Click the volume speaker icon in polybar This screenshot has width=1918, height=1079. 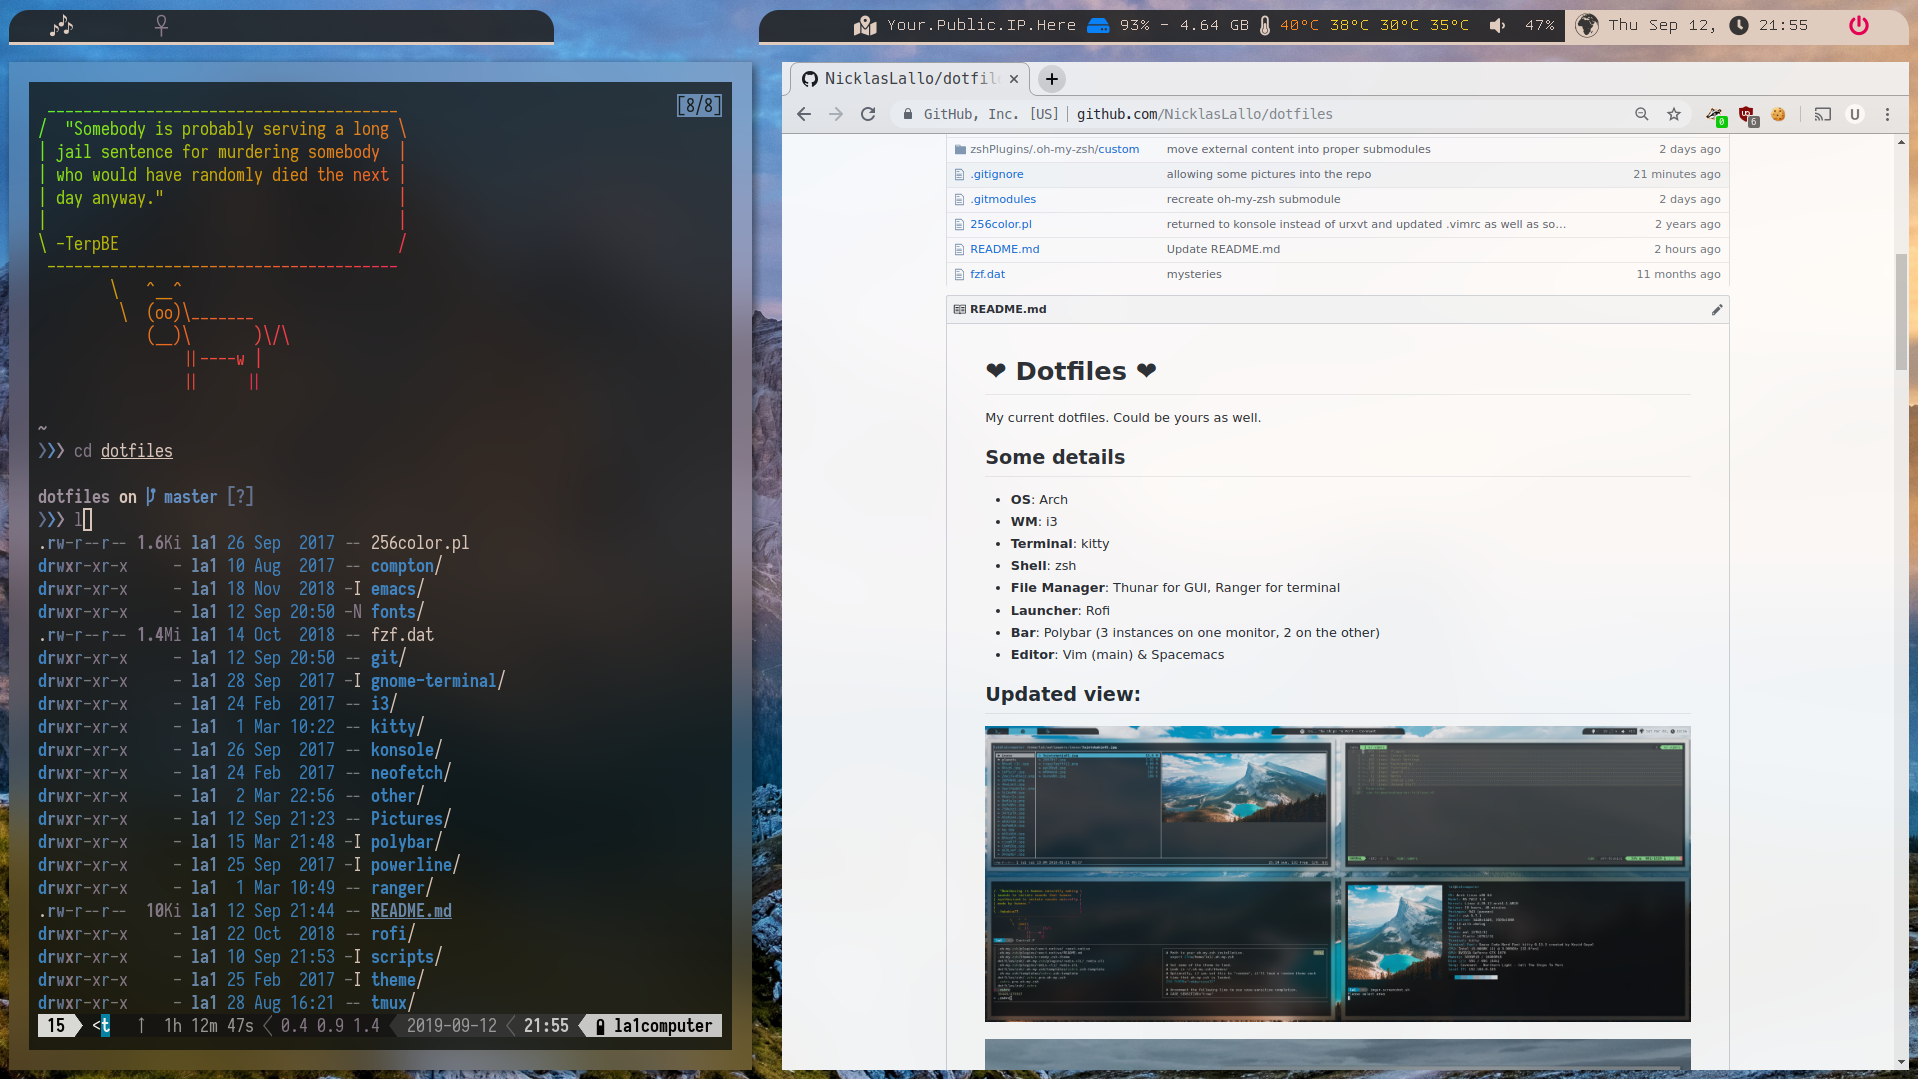pyautogui.click(x=1497, y=26)
